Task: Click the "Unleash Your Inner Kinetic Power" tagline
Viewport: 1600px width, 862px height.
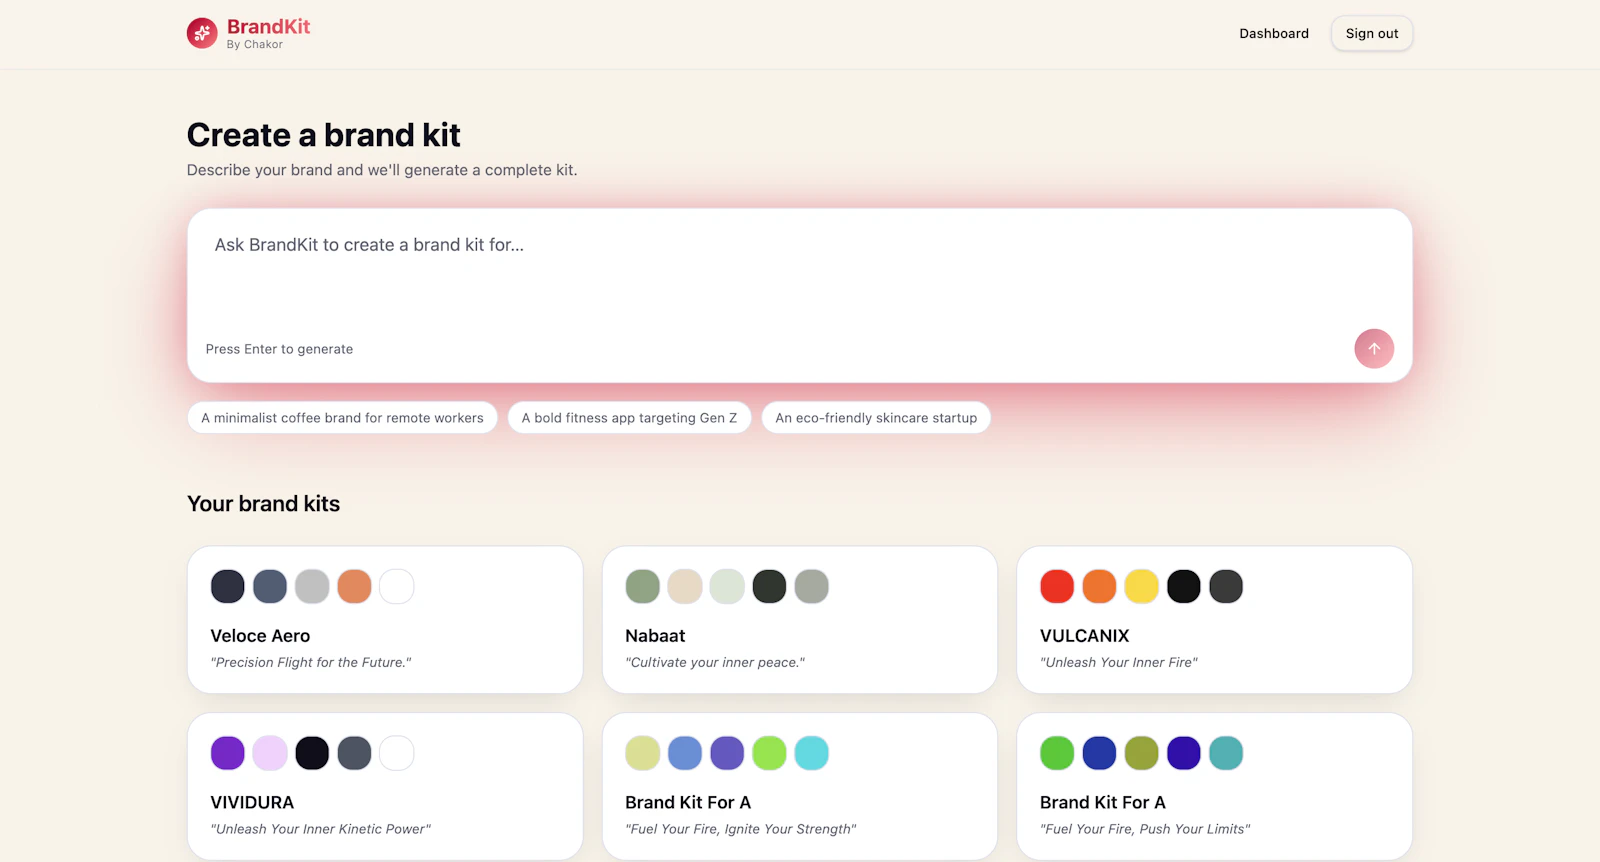Action: [x=321, y=829]
